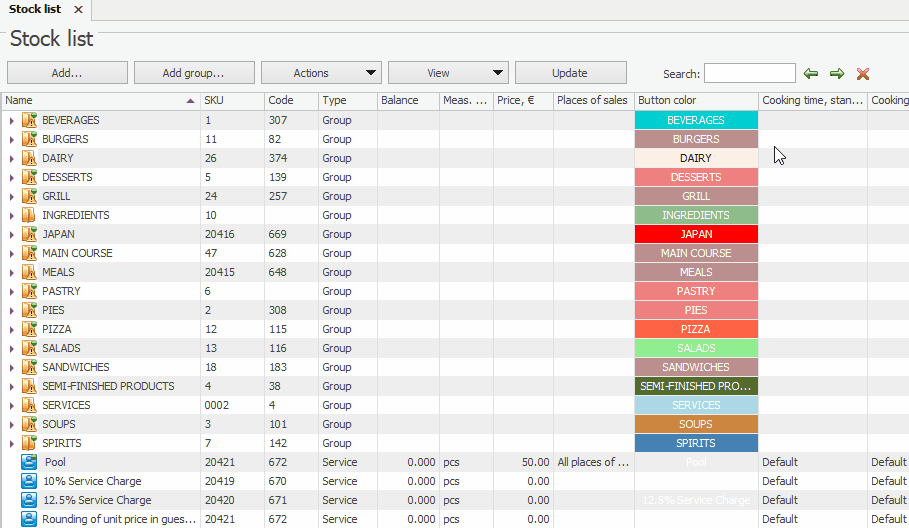Screen dimensions: 909x528
Task: Click the 10% Service Charge item icon
Action: coord(29,481)
